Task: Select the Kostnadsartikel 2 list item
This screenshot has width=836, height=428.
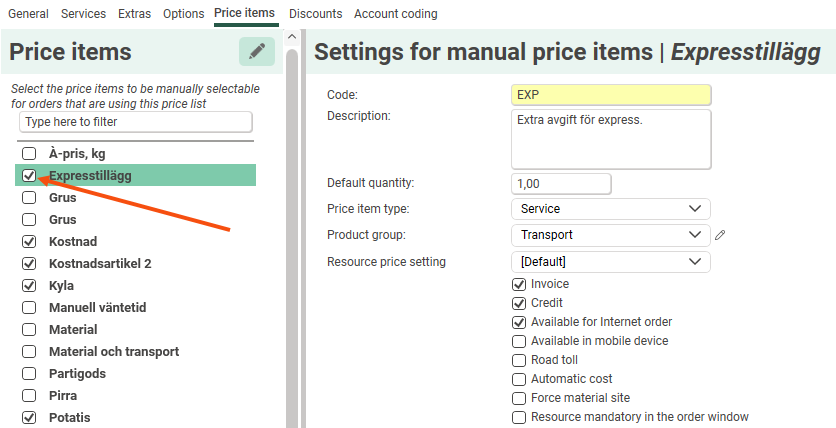Action: tap(100, 264)
